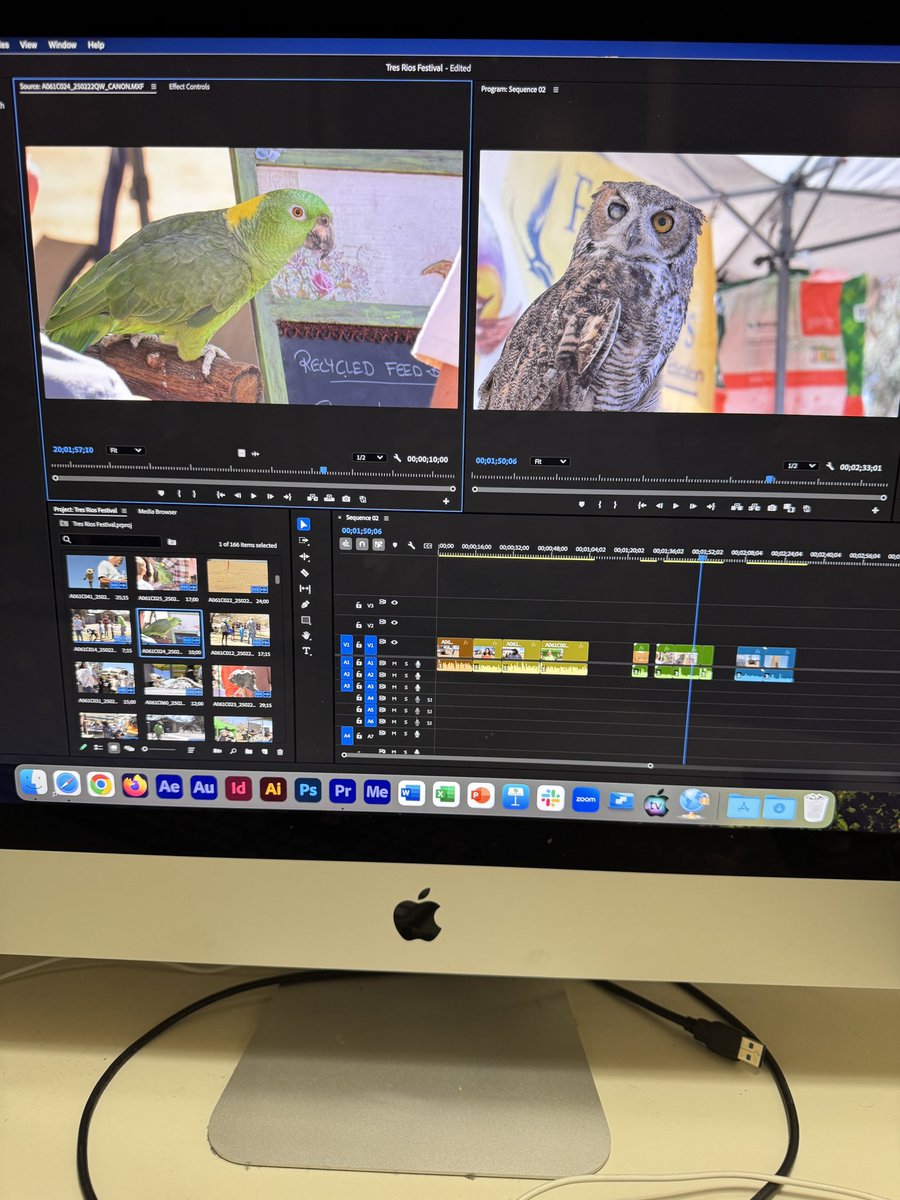Viewport: 900px width, 1200px height.
Task: Open Program monitor zoom level Fit dropdown
Action: [x=550, y=461]
